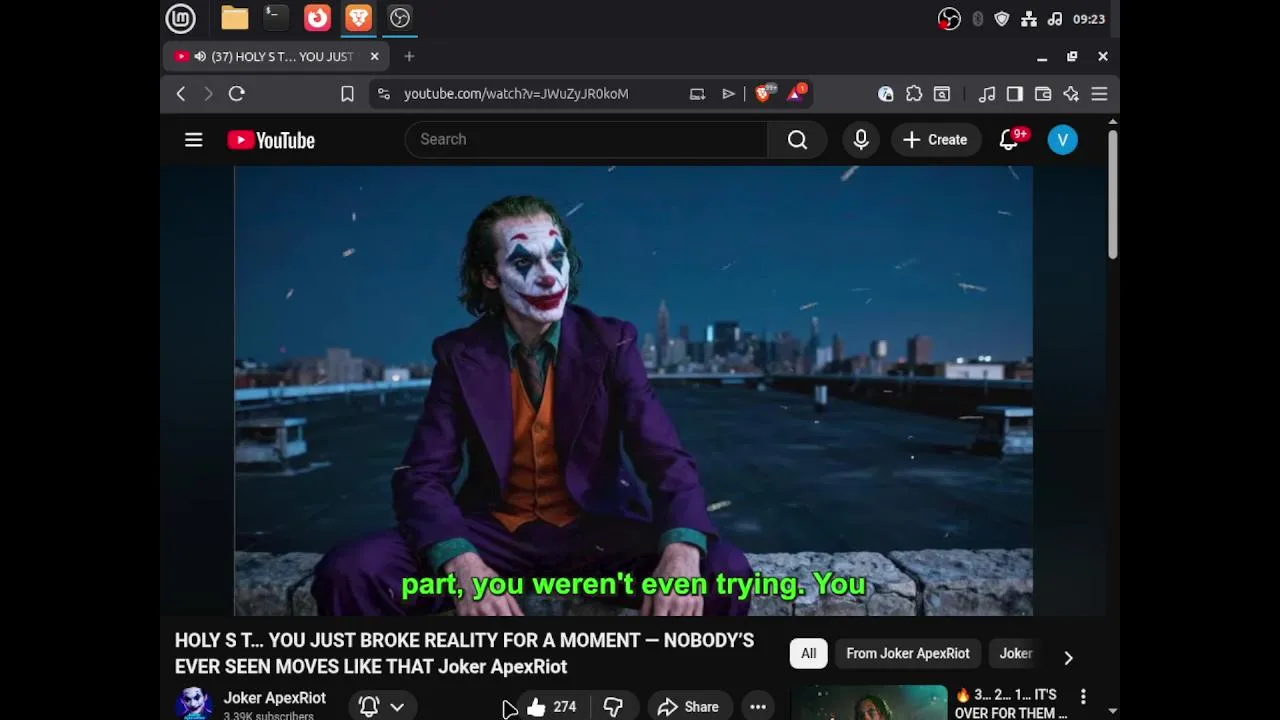Open Joker ApexRiot channel avatar
Viewport: 1280px width, 720px height.
click(x=194, y=703)
